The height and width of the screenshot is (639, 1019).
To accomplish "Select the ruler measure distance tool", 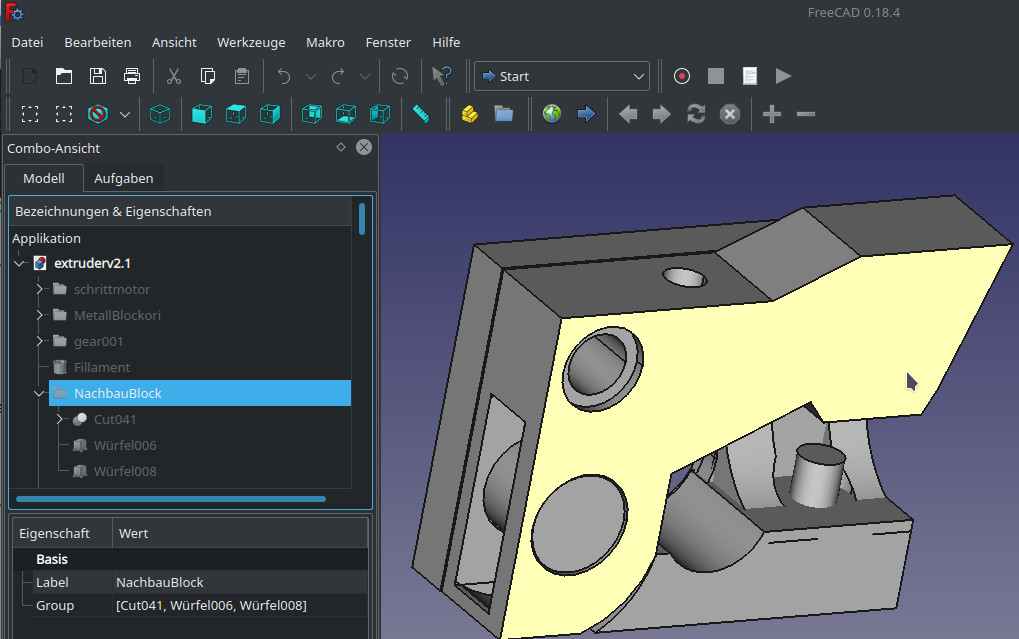I will 421,114.
